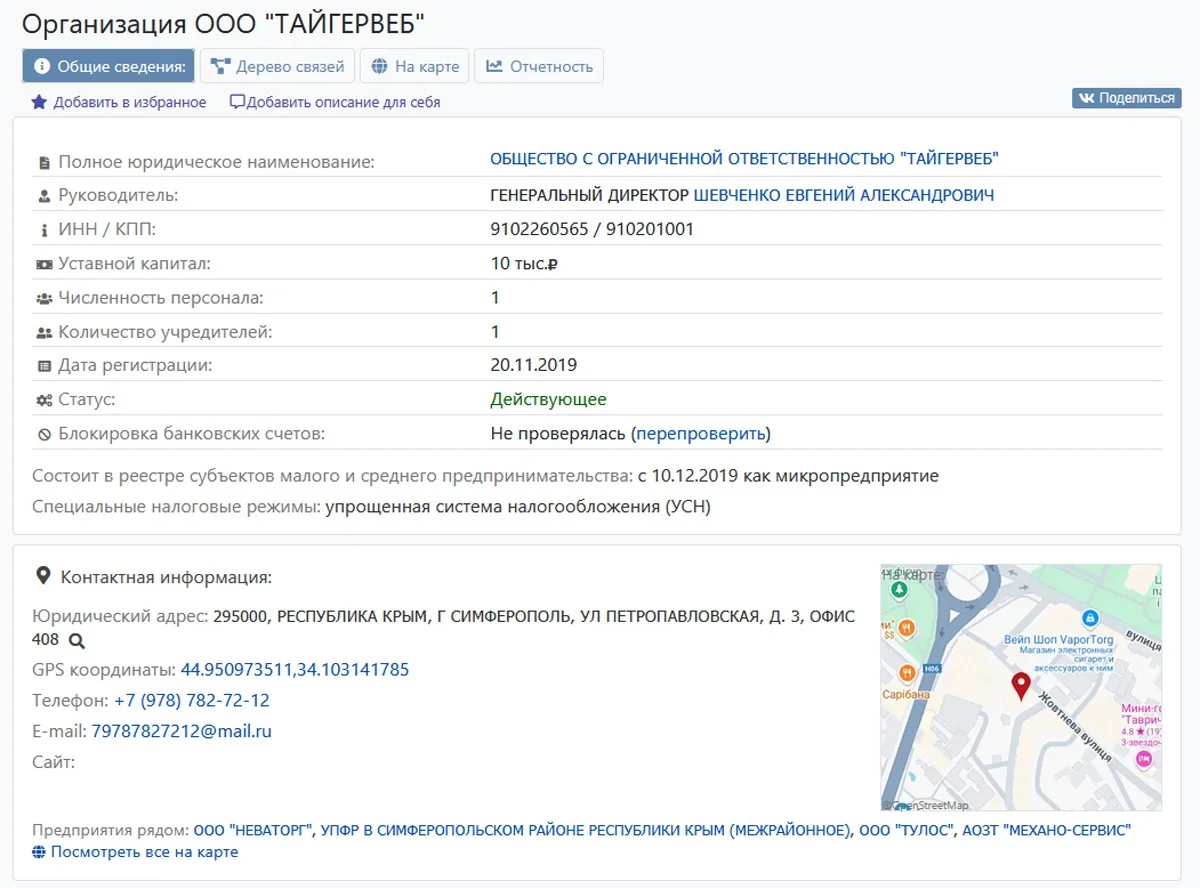Image resolution: width=1200 pixels, height=888 pixels.
Task: Click ban icon beside Блокировка банковских счетов
Action: pyautogui.click(x=44, y=434)
